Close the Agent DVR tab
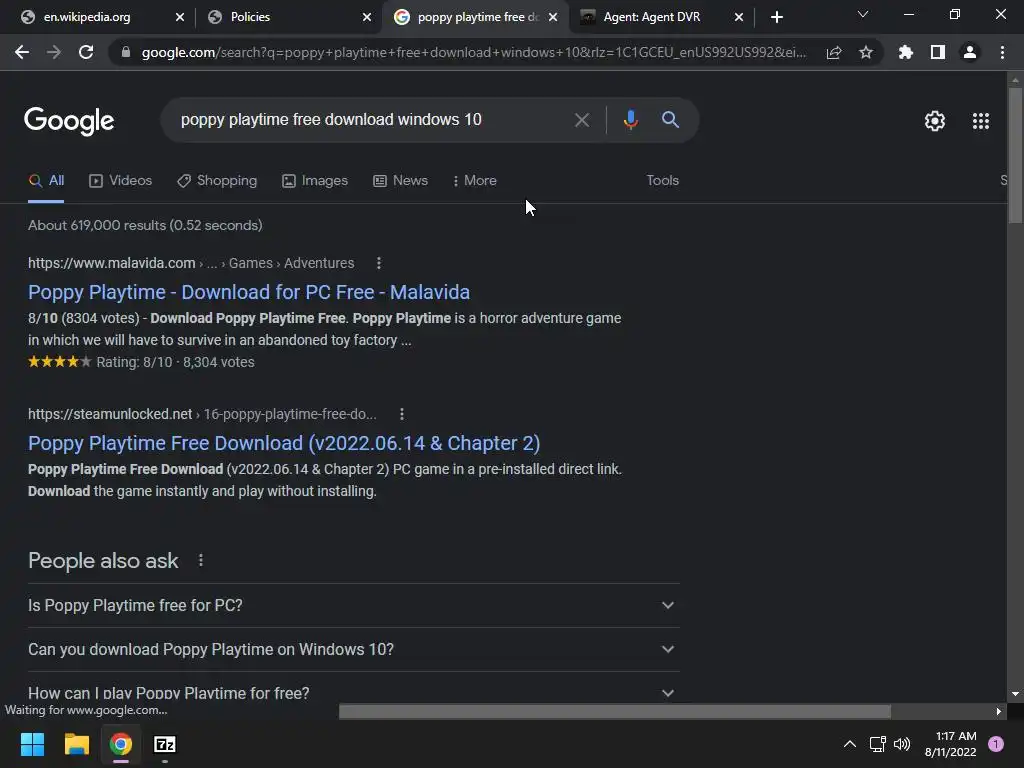 739,17
